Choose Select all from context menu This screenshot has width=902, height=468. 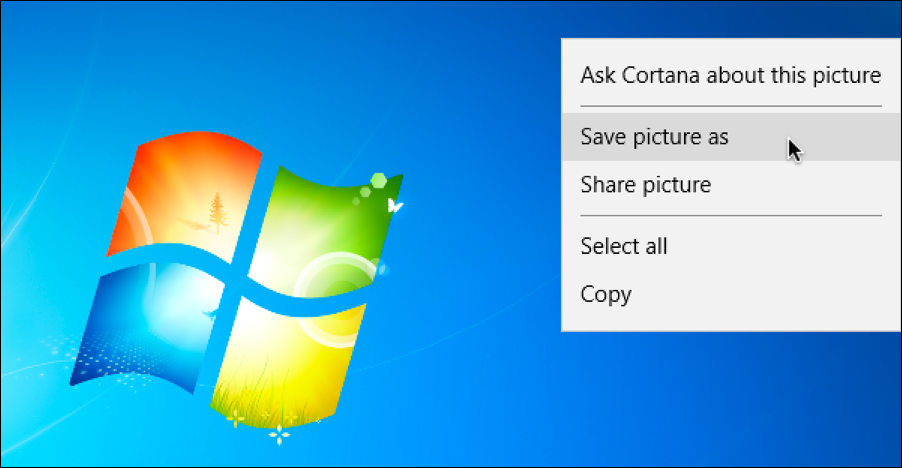click(731, 246)
